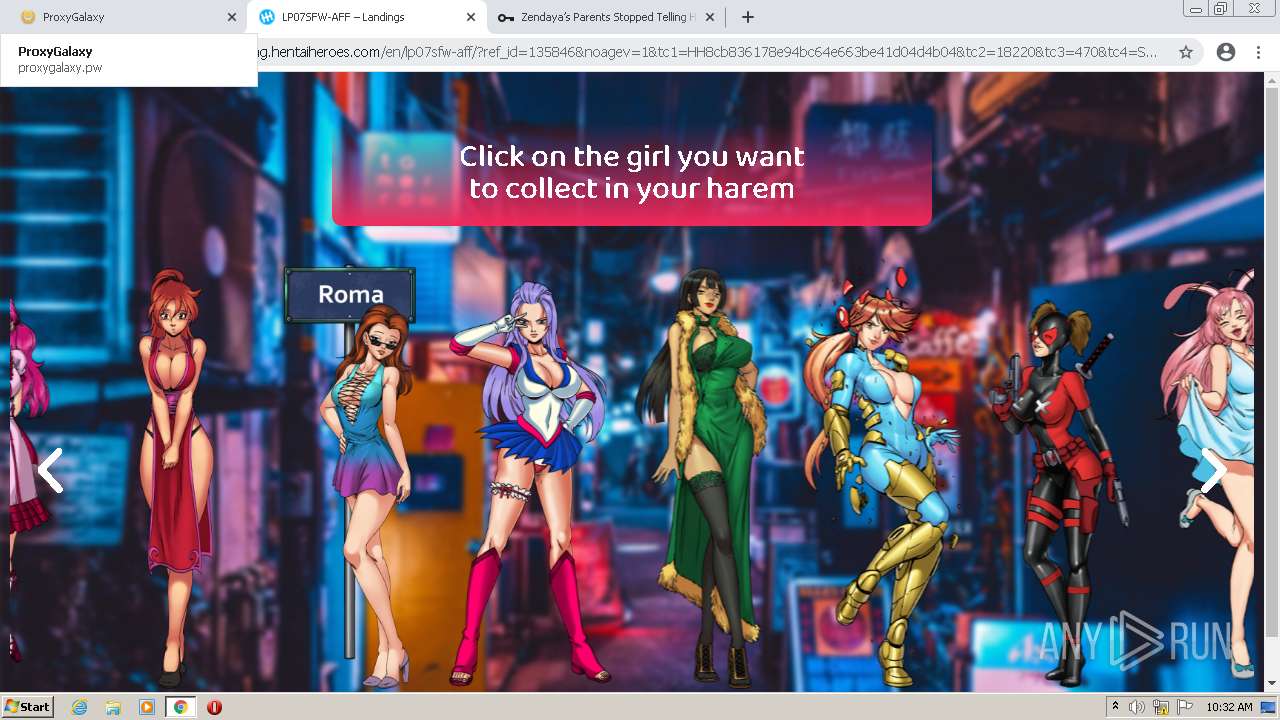Bookmark this page with the star icon
This screenshot has width=1280, height=720.
click(1186, 52)
